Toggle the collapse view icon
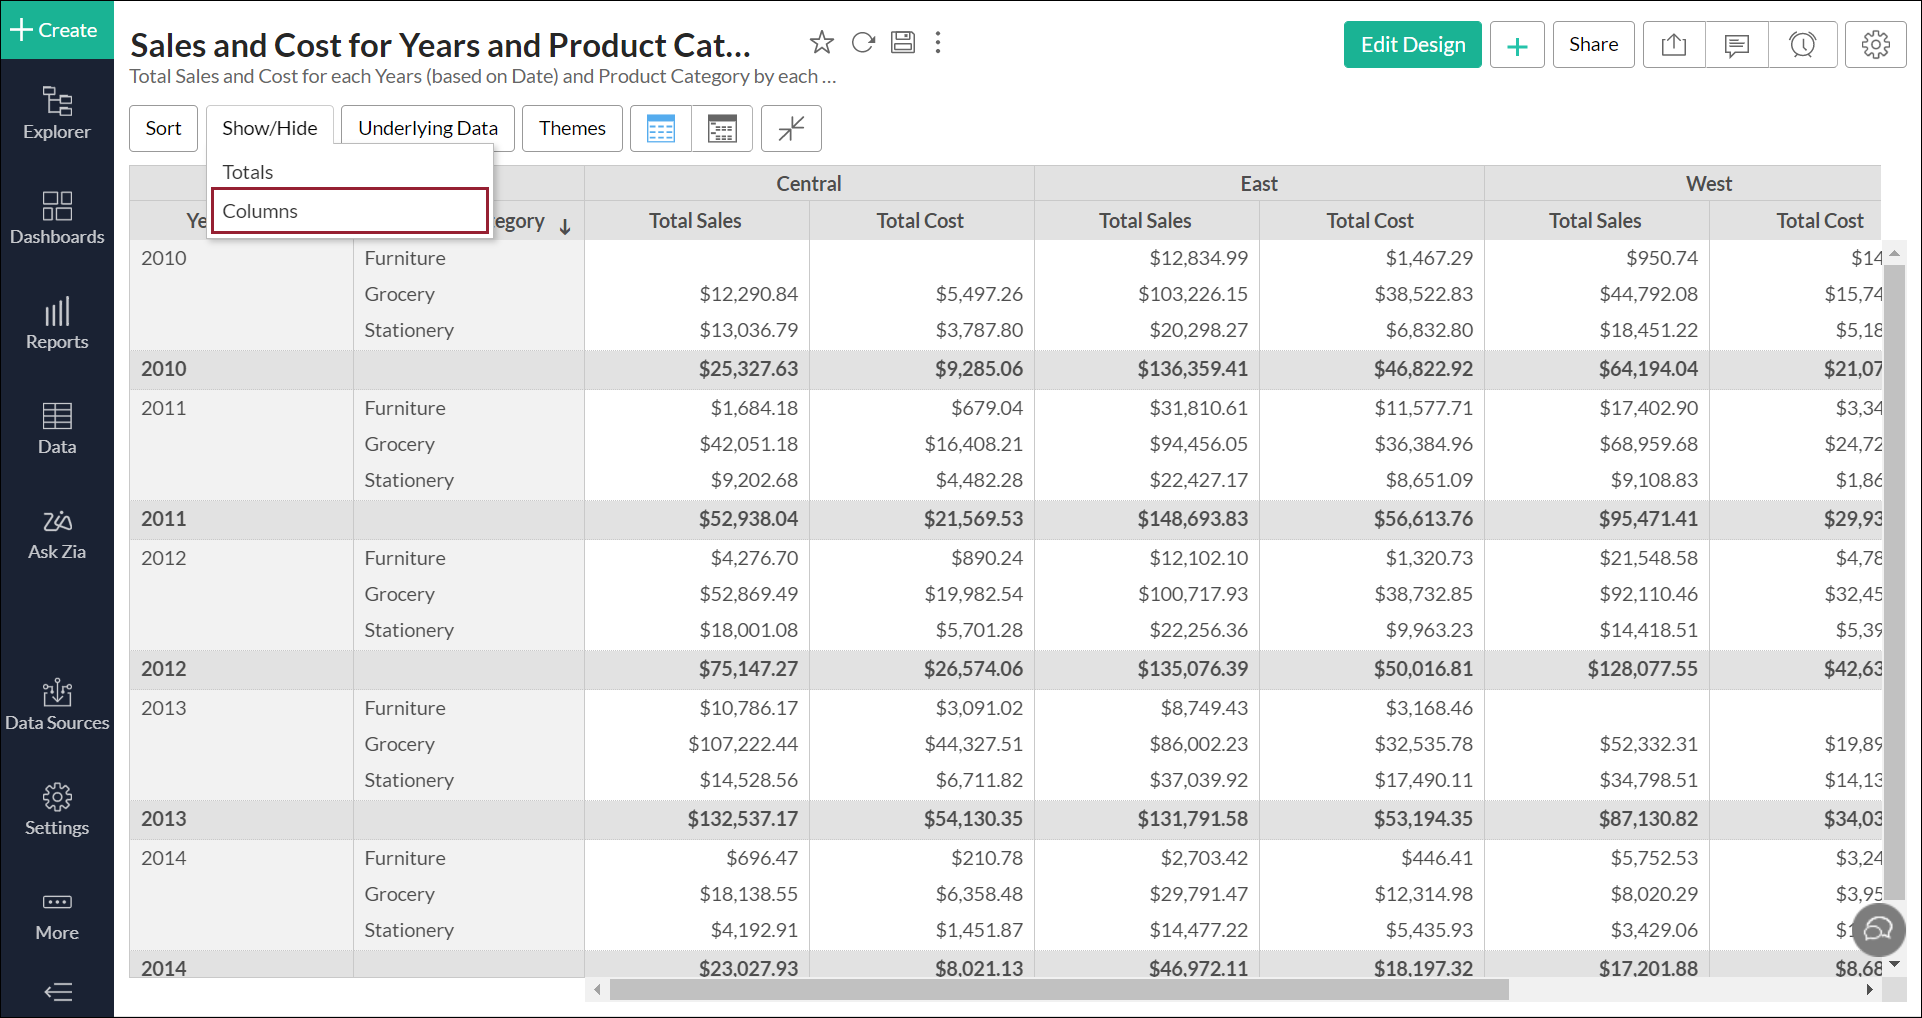The height and width of the screenshot is (1018, 1922). point(791,128)
